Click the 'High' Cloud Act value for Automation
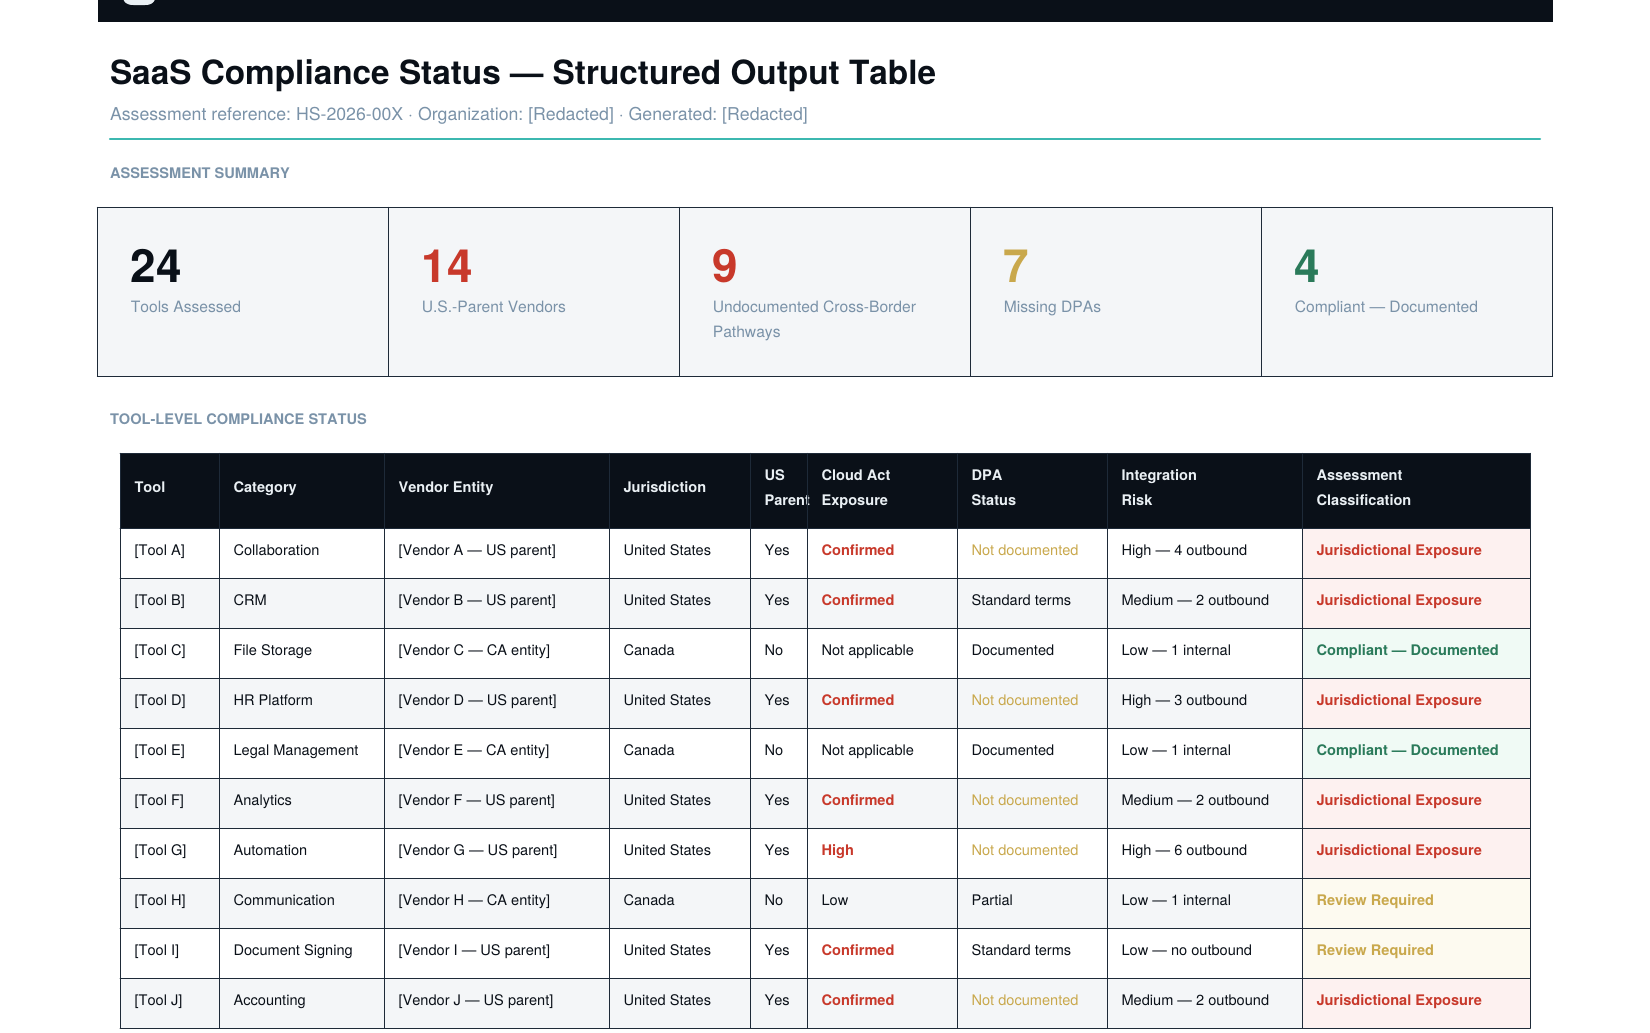Viewport: 1650px width, 1033px height. coord(837,851)
